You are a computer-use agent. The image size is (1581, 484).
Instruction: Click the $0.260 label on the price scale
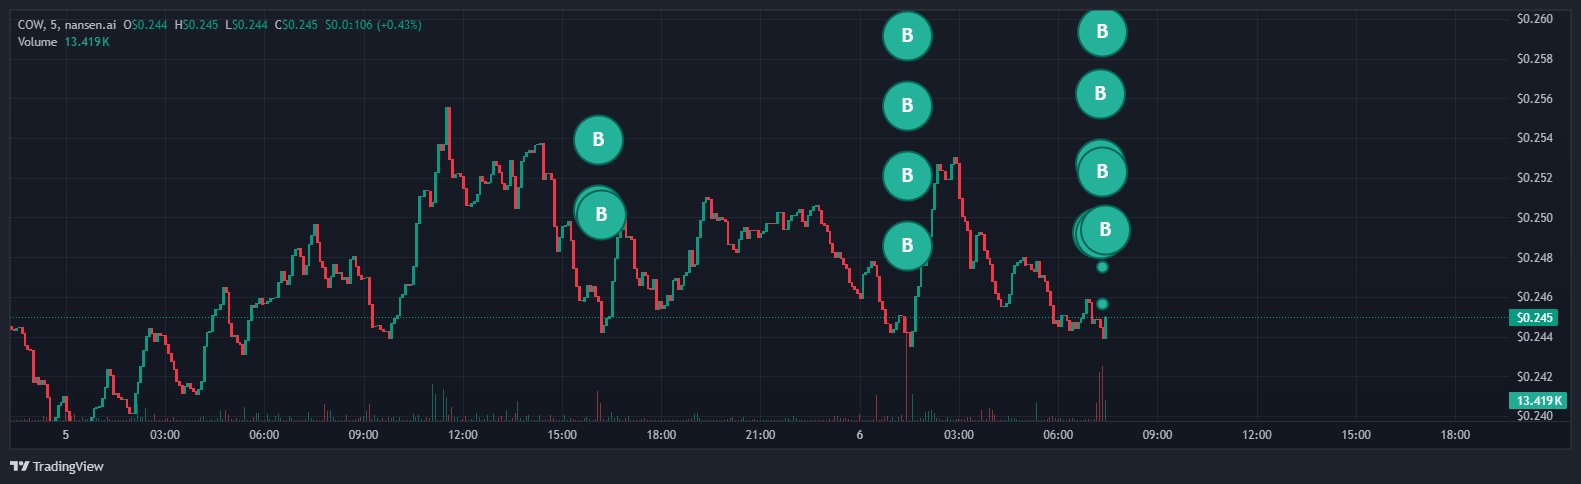click(x=1534, y=19)
